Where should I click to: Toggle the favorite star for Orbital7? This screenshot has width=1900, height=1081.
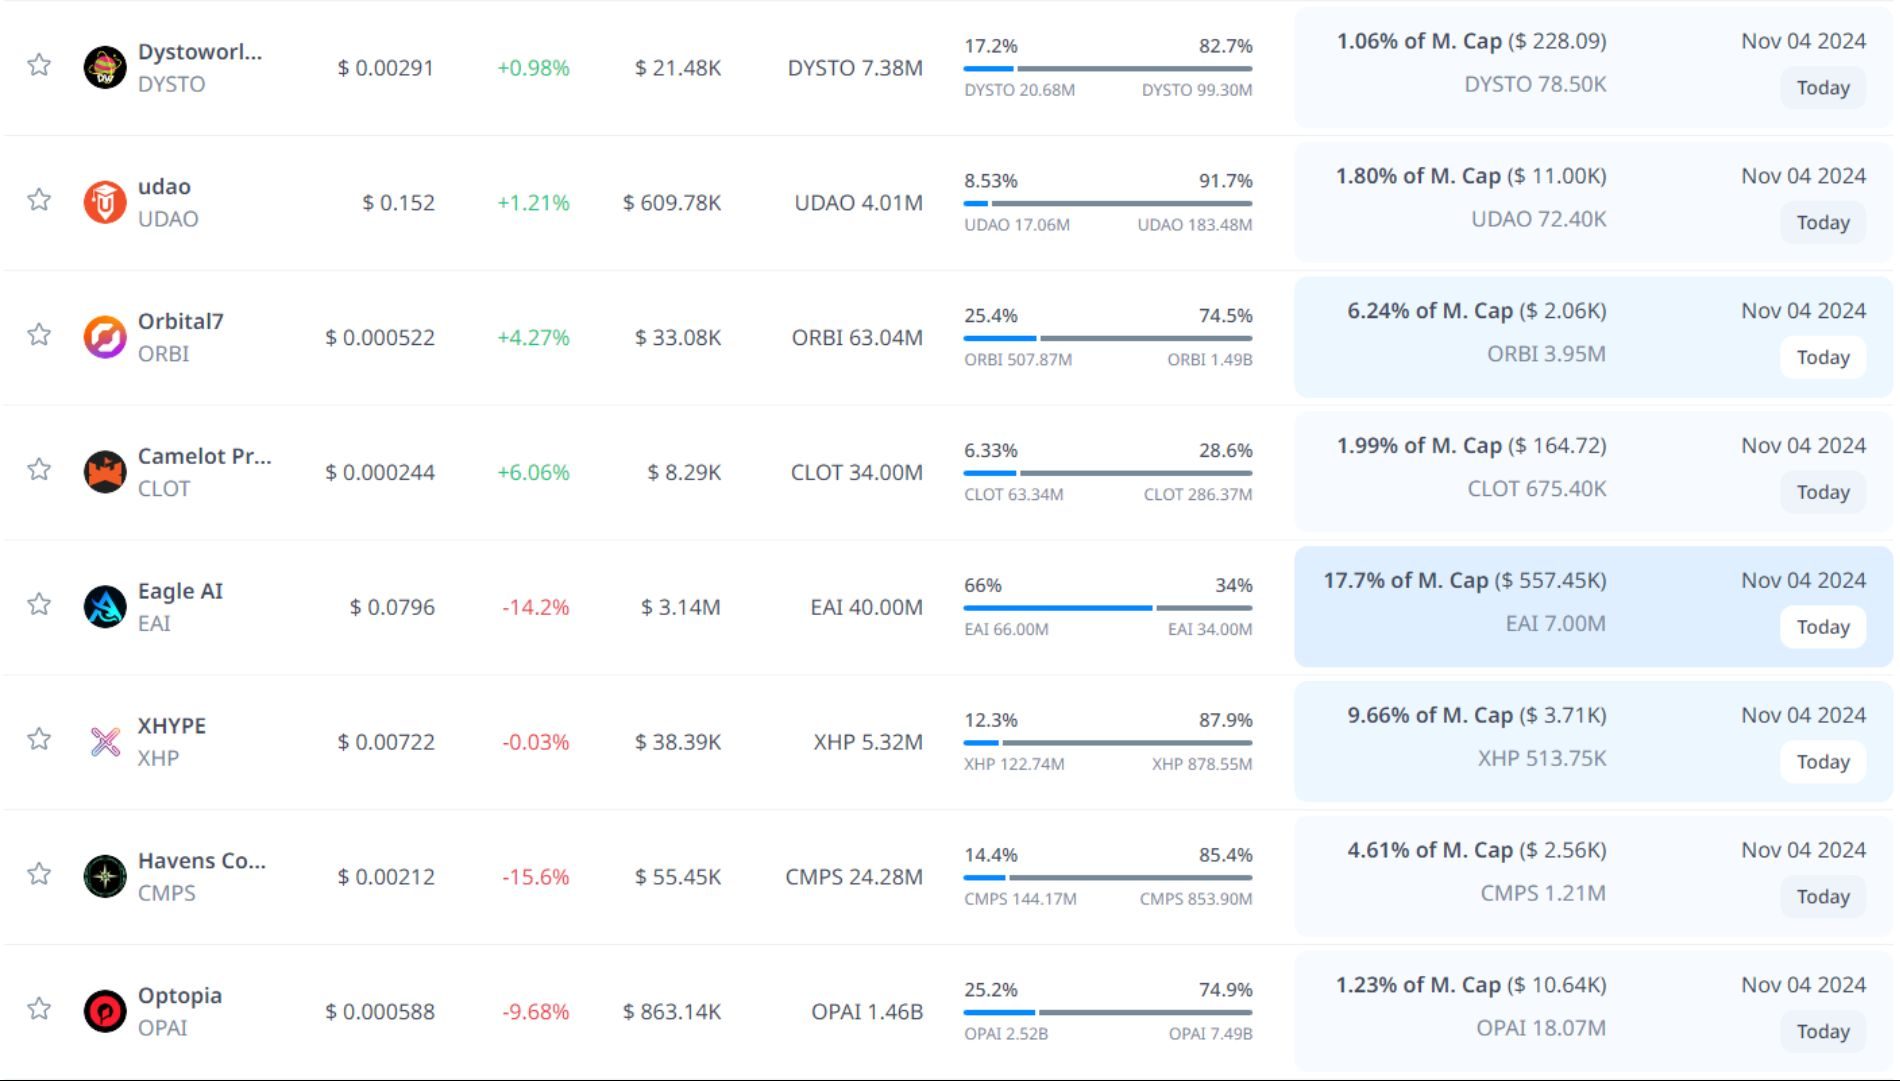39,335
